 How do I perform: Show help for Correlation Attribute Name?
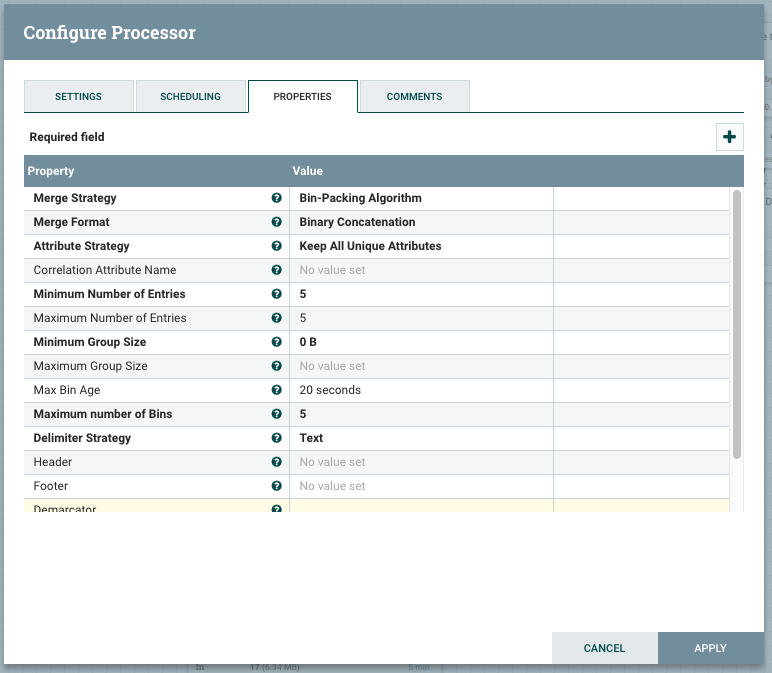click(276, 270)
